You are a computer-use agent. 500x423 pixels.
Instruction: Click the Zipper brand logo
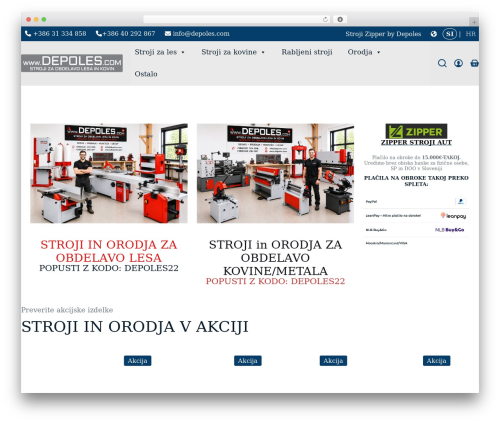(416, 131)
